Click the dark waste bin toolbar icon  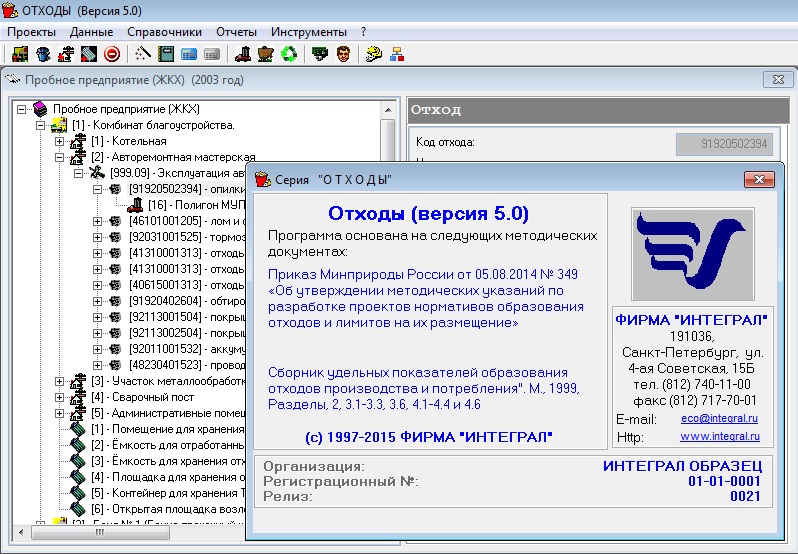(x=89, y=54)
